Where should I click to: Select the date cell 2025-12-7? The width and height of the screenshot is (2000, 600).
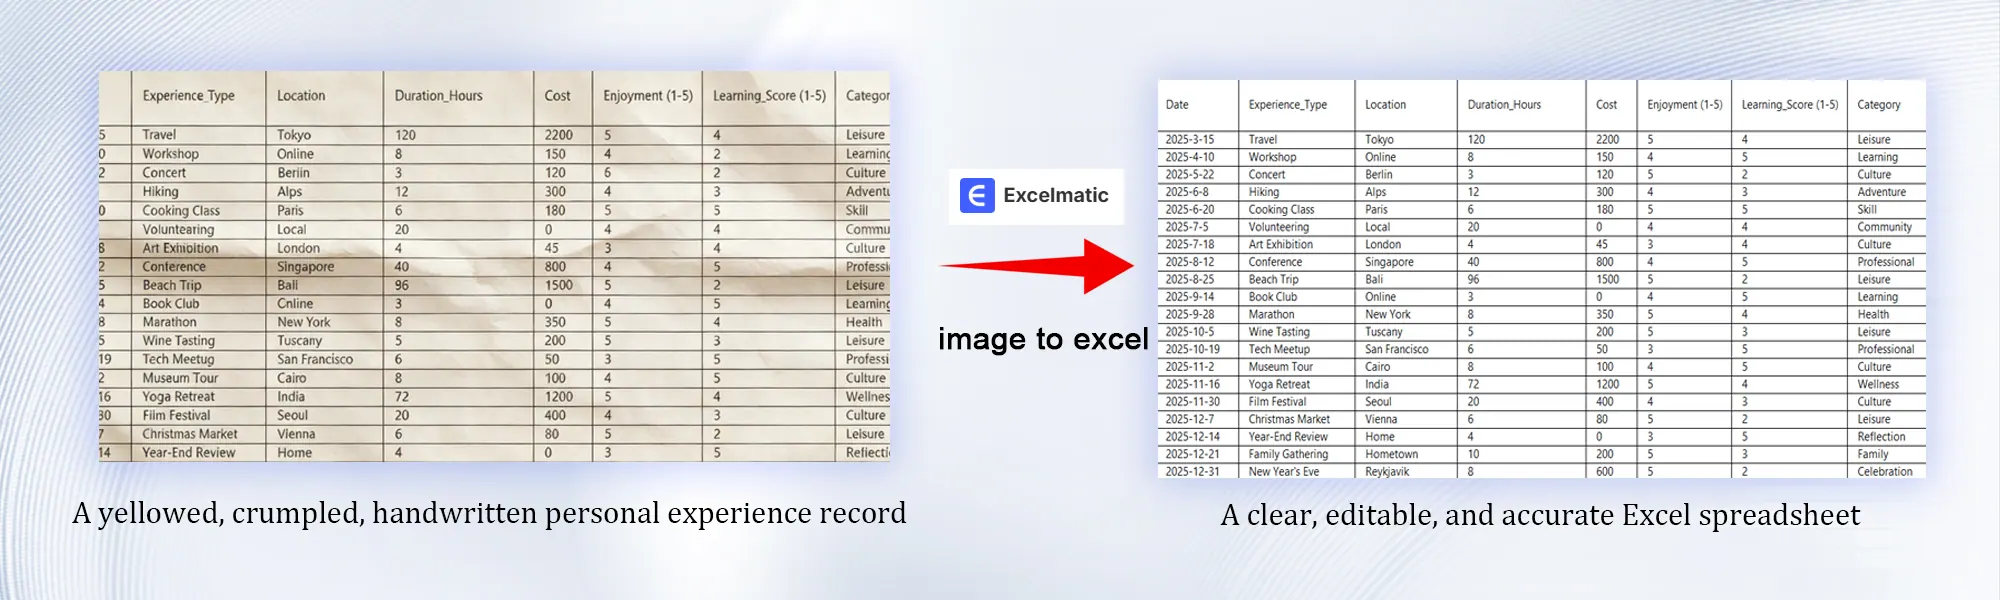tap(1189, 420)
